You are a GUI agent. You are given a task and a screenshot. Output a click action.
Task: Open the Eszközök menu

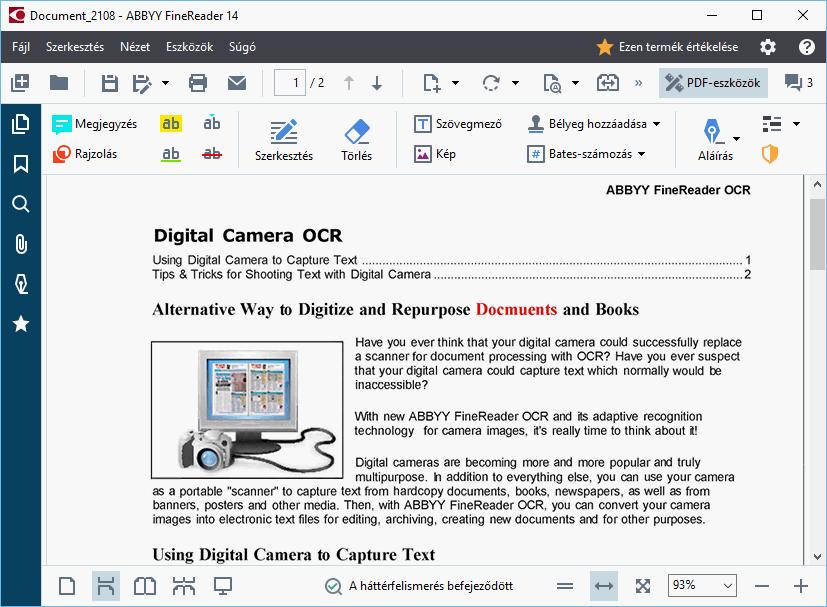(189, 47)
